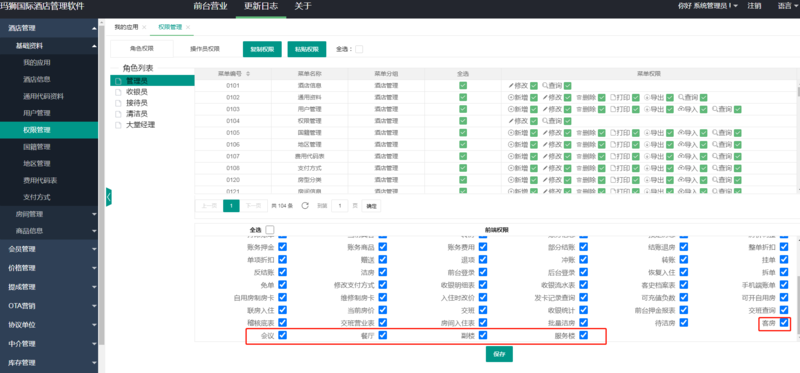
Task: Select the 角色权限 tab
Action: click(142, 49)
